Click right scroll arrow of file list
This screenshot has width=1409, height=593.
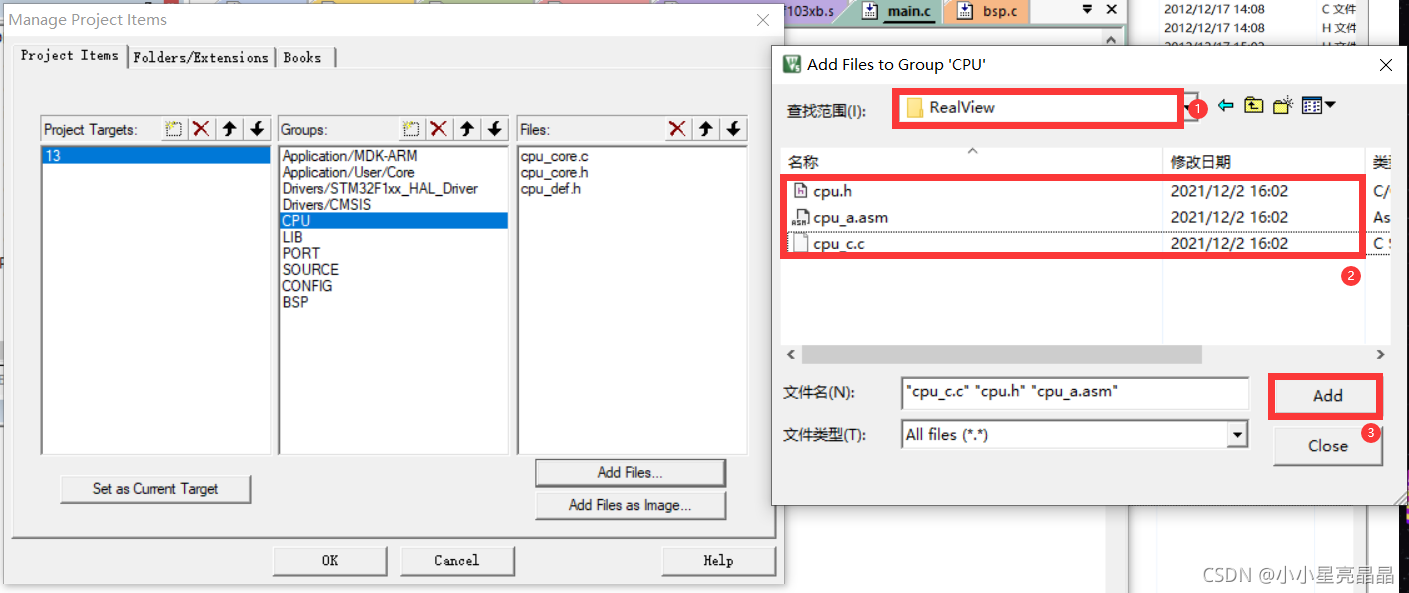click(x=1380, y=354)
